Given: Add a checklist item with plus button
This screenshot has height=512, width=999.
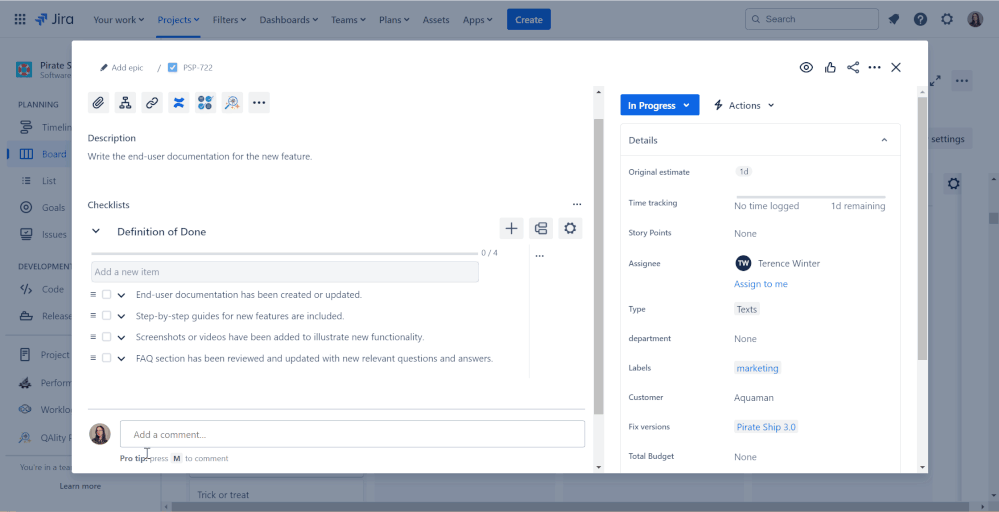Looking at the screenshot, I should (x=511, y=228).
